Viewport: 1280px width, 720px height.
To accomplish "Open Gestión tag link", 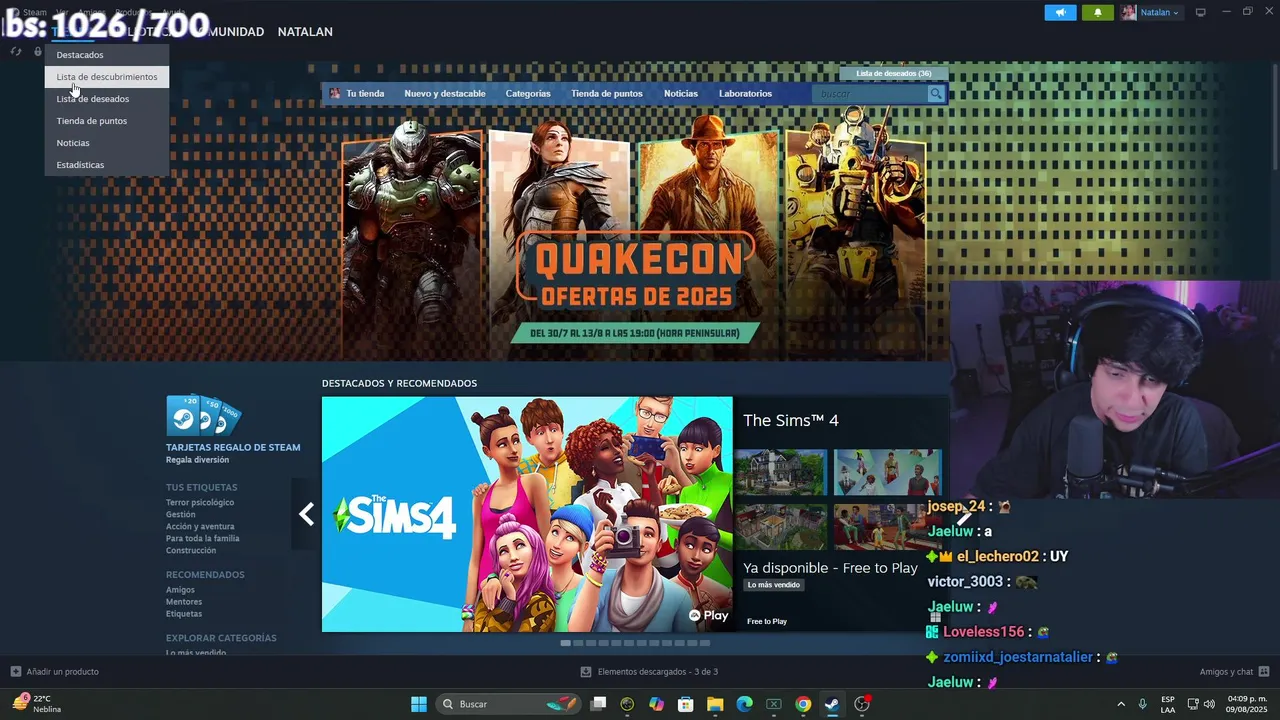I will [181, 515].
